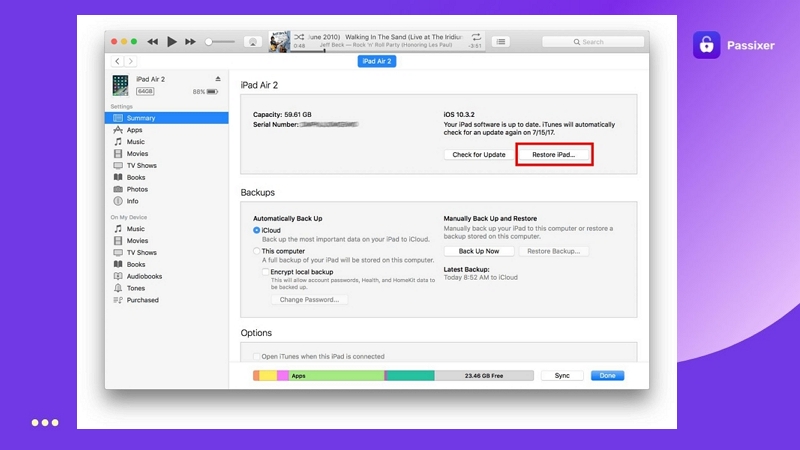The width and height of the screenshot is (800, 450).
Task: Click the Check for Update button
Action: tap(479, 155)
